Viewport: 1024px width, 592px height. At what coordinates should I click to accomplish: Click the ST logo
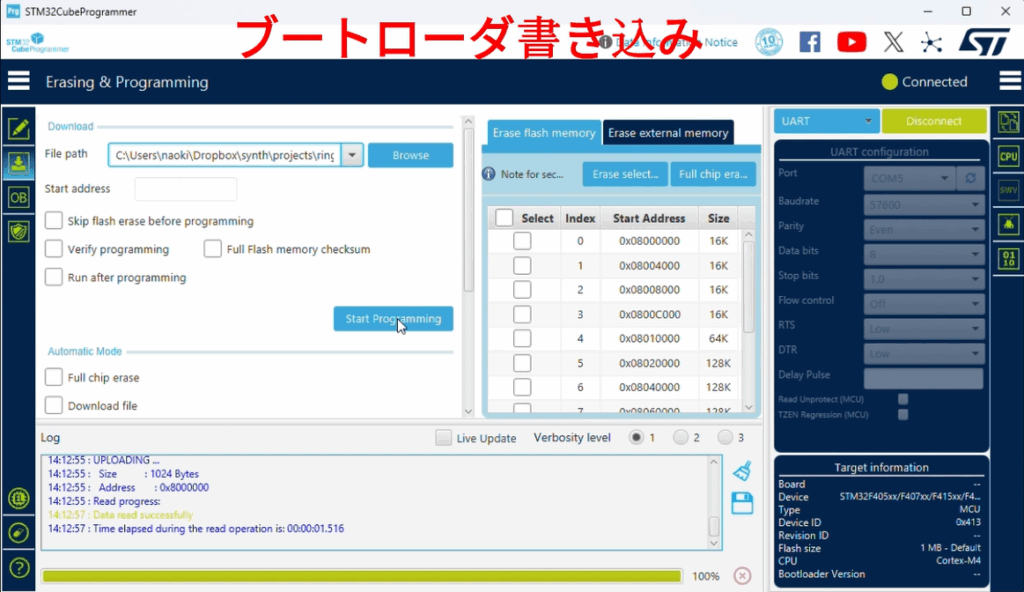coord(984,42)
